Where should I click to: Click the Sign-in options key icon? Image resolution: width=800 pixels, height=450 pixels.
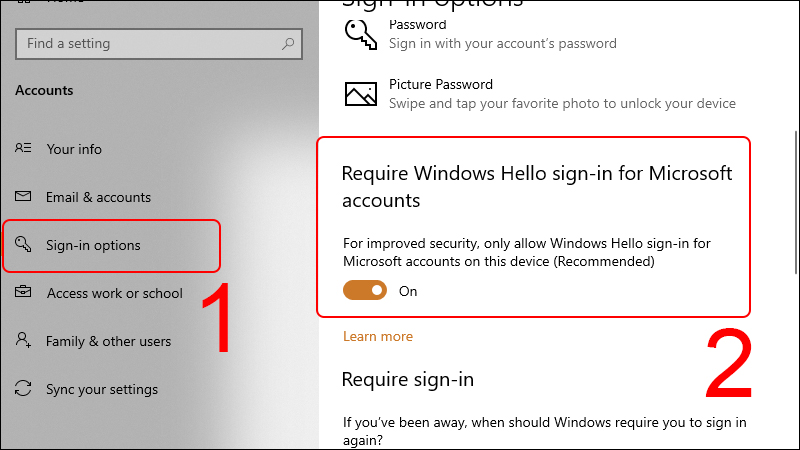pyautogui.click(x=24, y=245)
